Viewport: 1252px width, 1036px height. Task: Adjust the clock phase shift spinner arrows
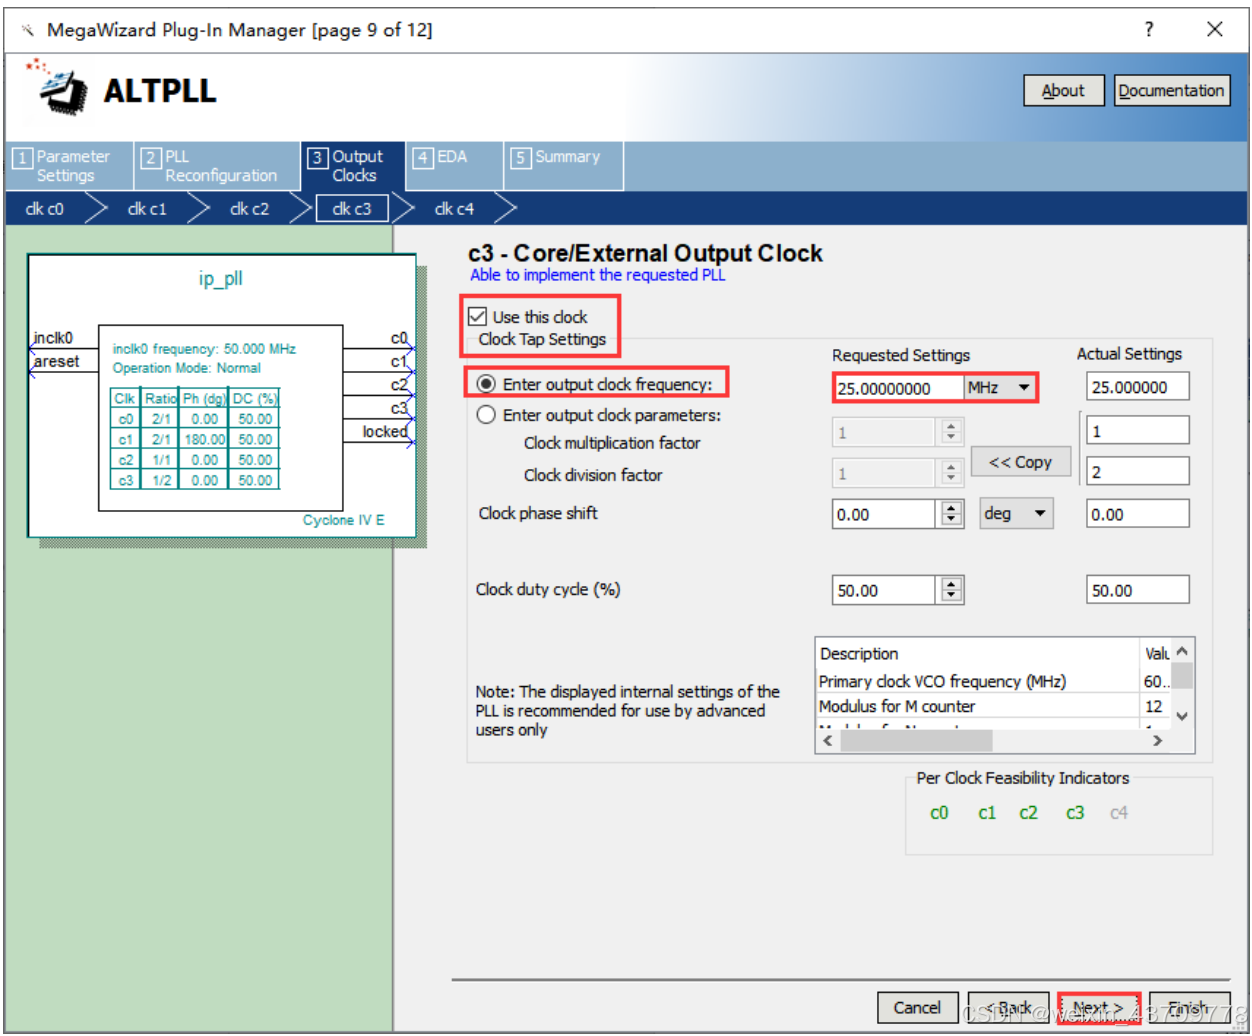coord(951,514)
